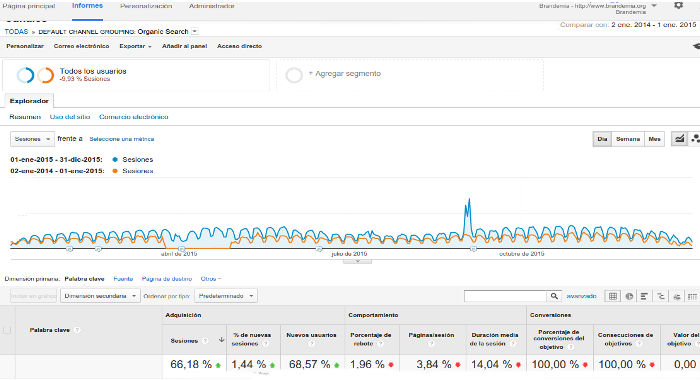Viewport: 700px width, 380px height.
Task: Switch to term cloud view icon
Action: [677, 296]
